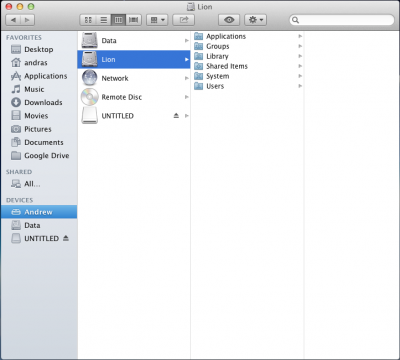Open the Shared Items folder
The height and width of the screenshot is (360, 400).
click(x=248, y=66)
